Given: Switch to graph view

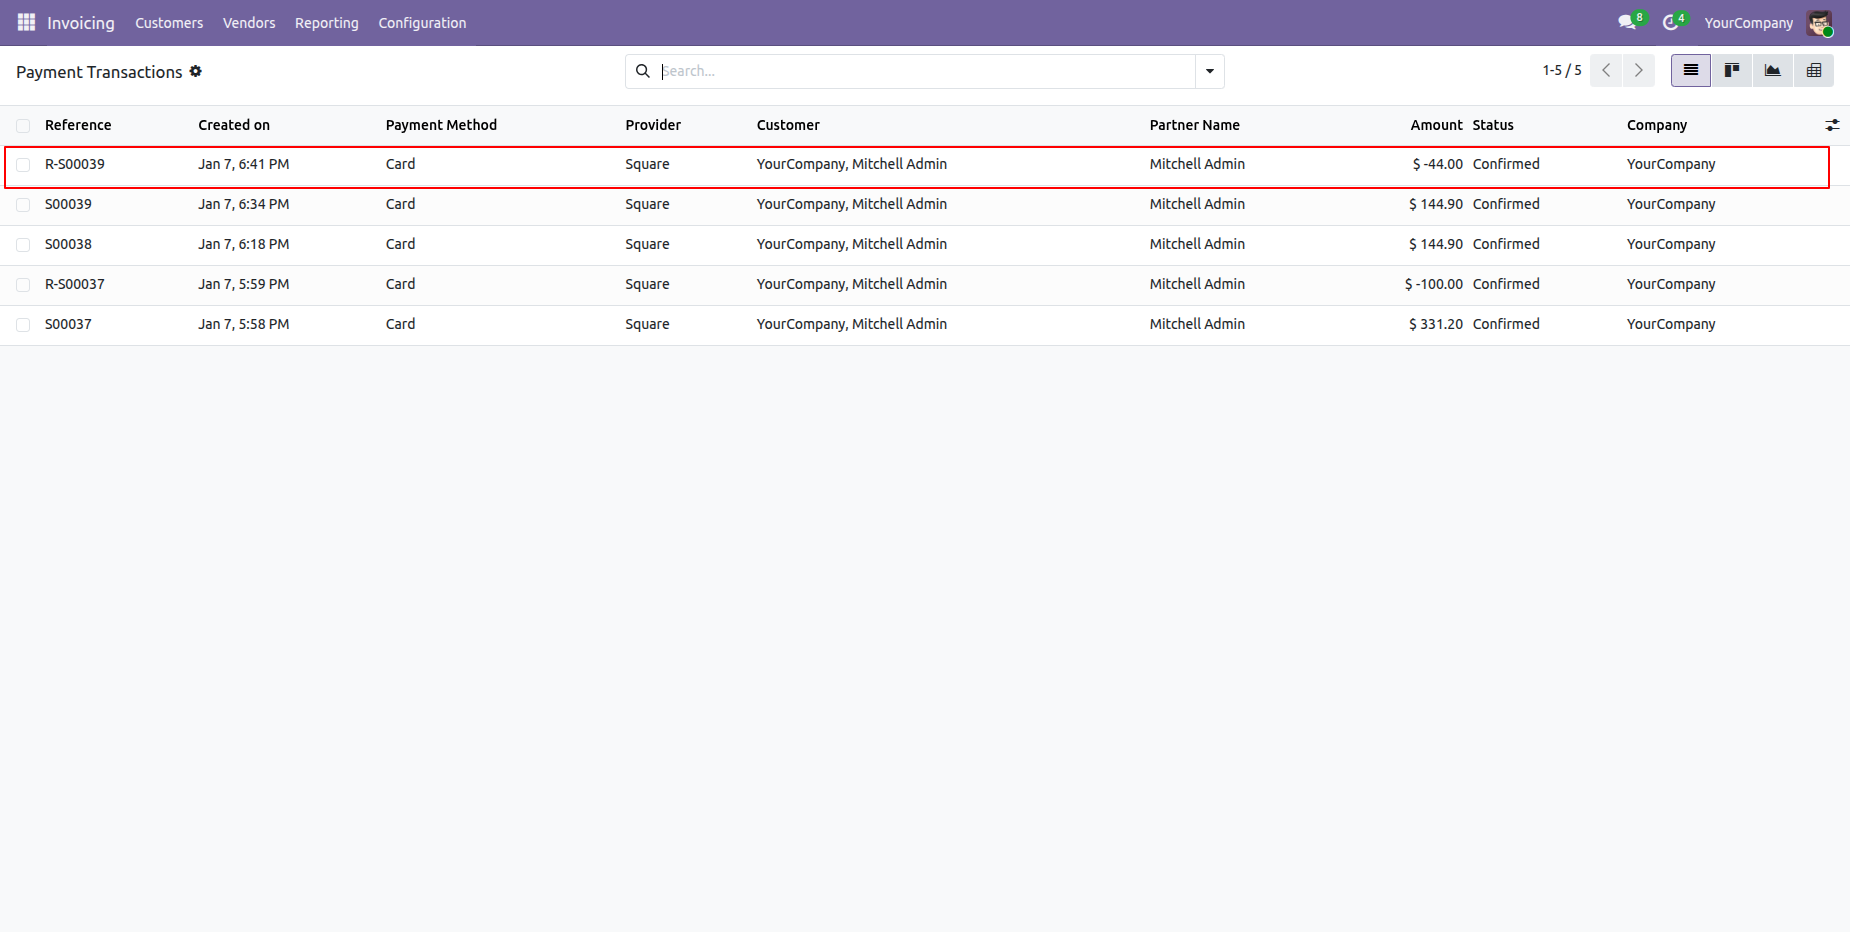Looking at the screenshot, I should tap(1773, 70).
